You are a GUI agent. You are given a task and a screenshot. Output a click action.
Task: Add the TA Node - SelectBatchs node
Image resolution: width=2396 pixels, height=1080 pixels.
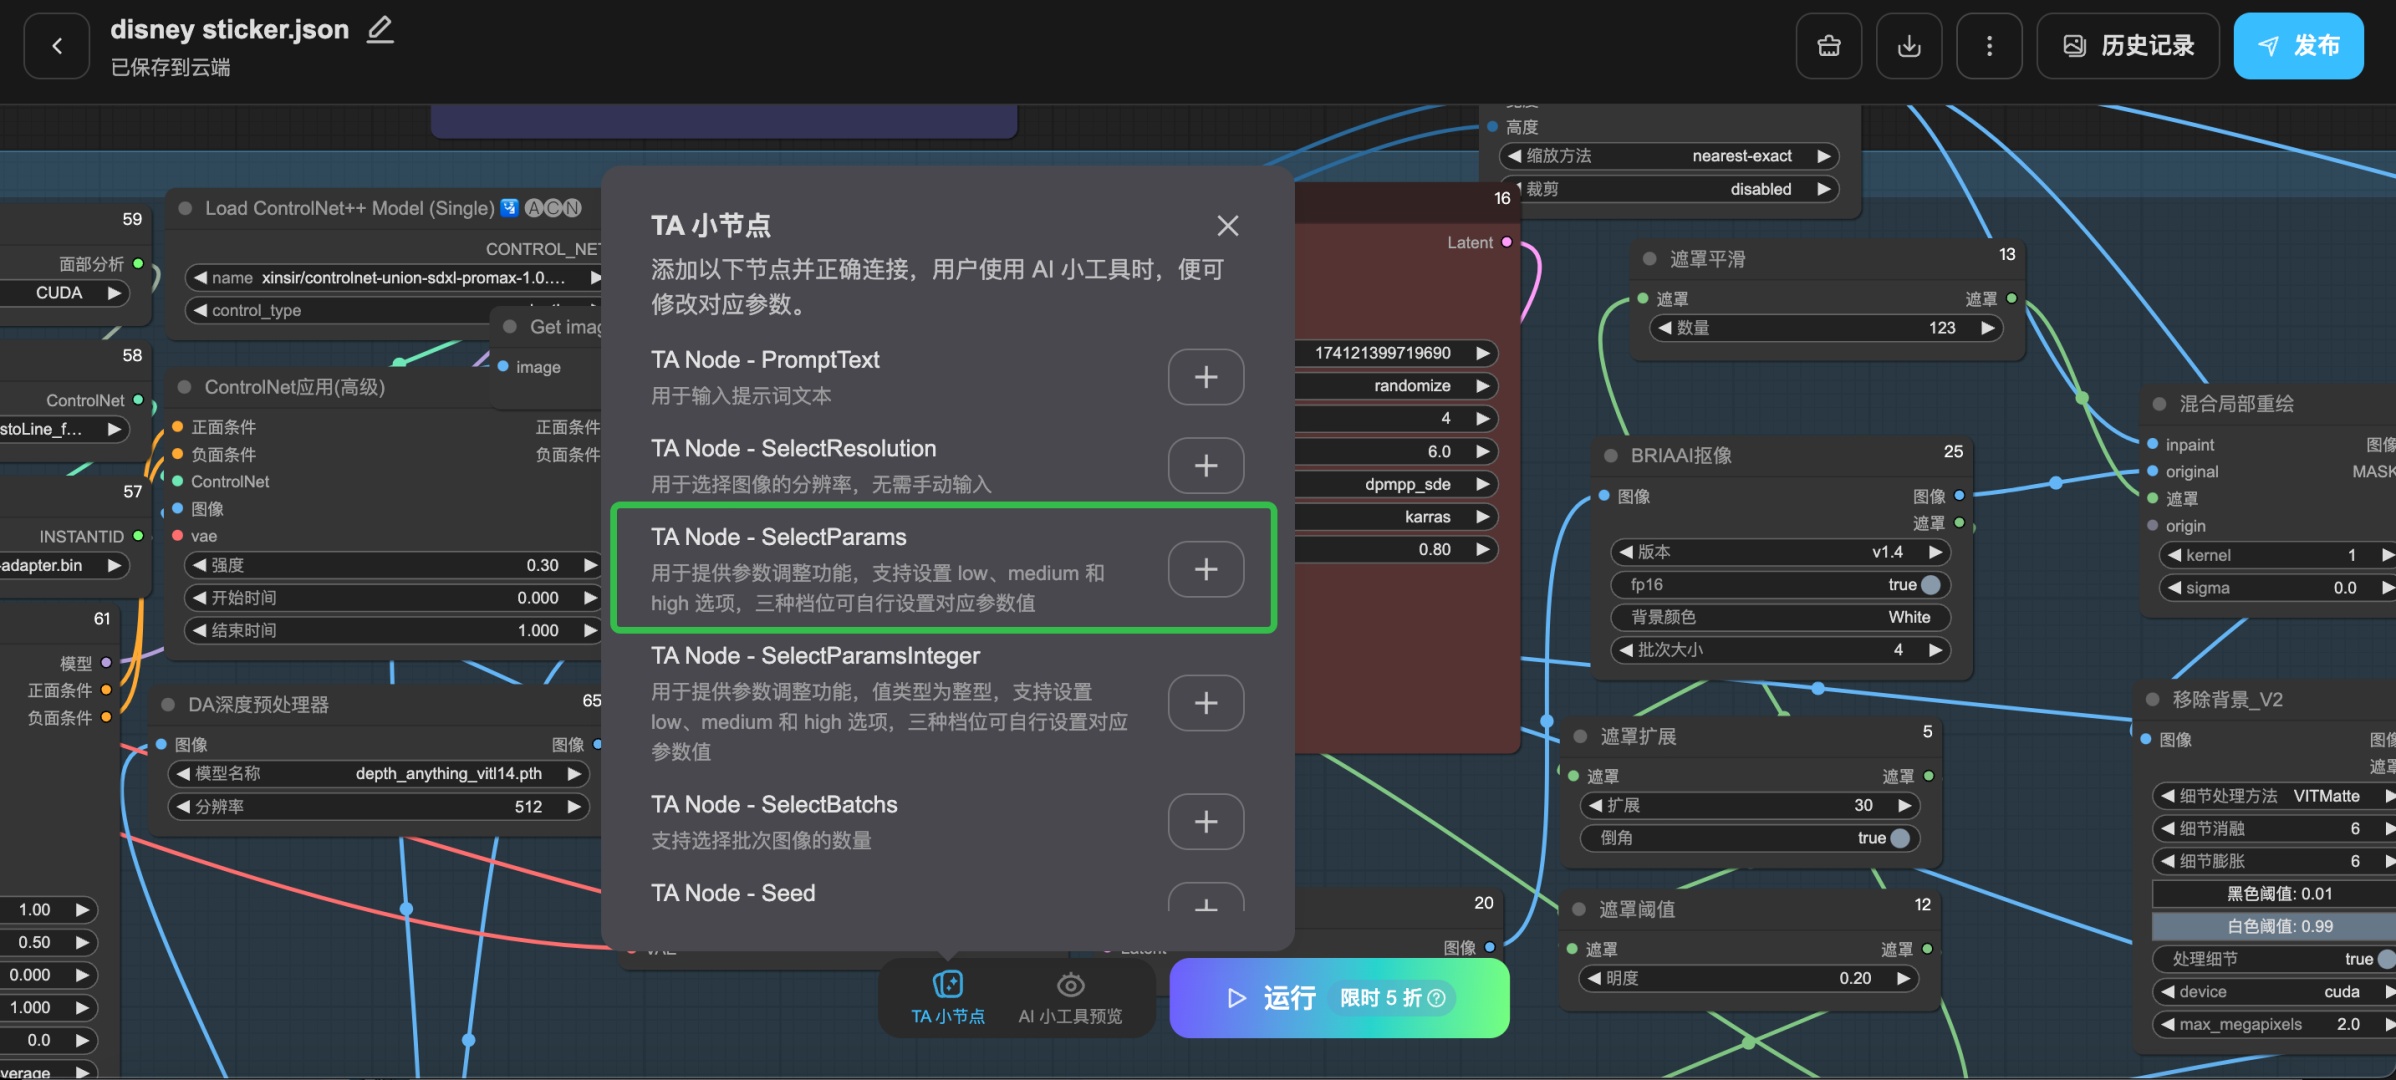click(x=1205, y=821)
